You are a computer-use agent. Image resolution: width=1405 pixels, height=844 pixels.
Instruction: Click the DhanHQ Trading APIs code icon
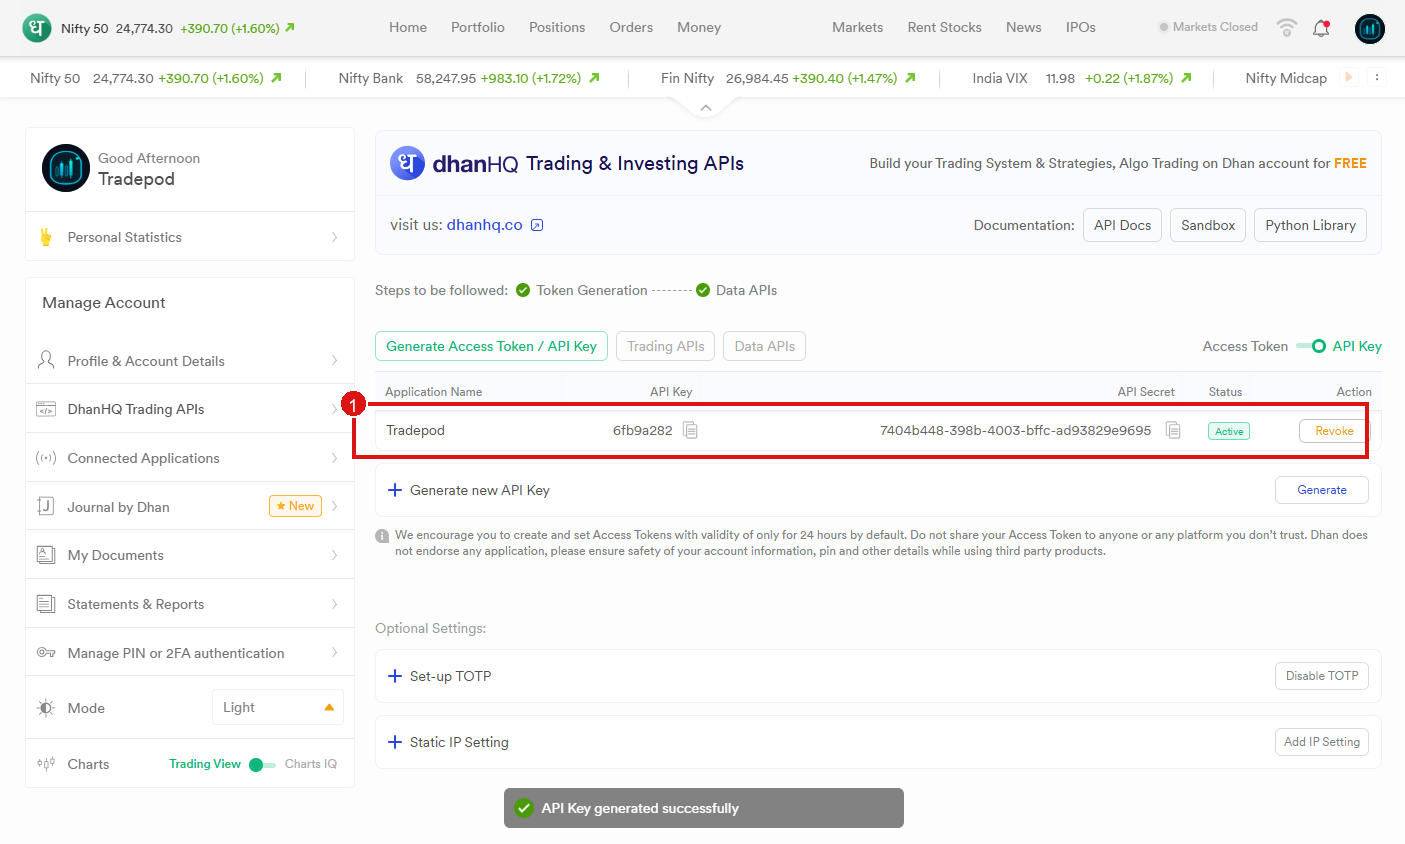click(x=46, y=409)
